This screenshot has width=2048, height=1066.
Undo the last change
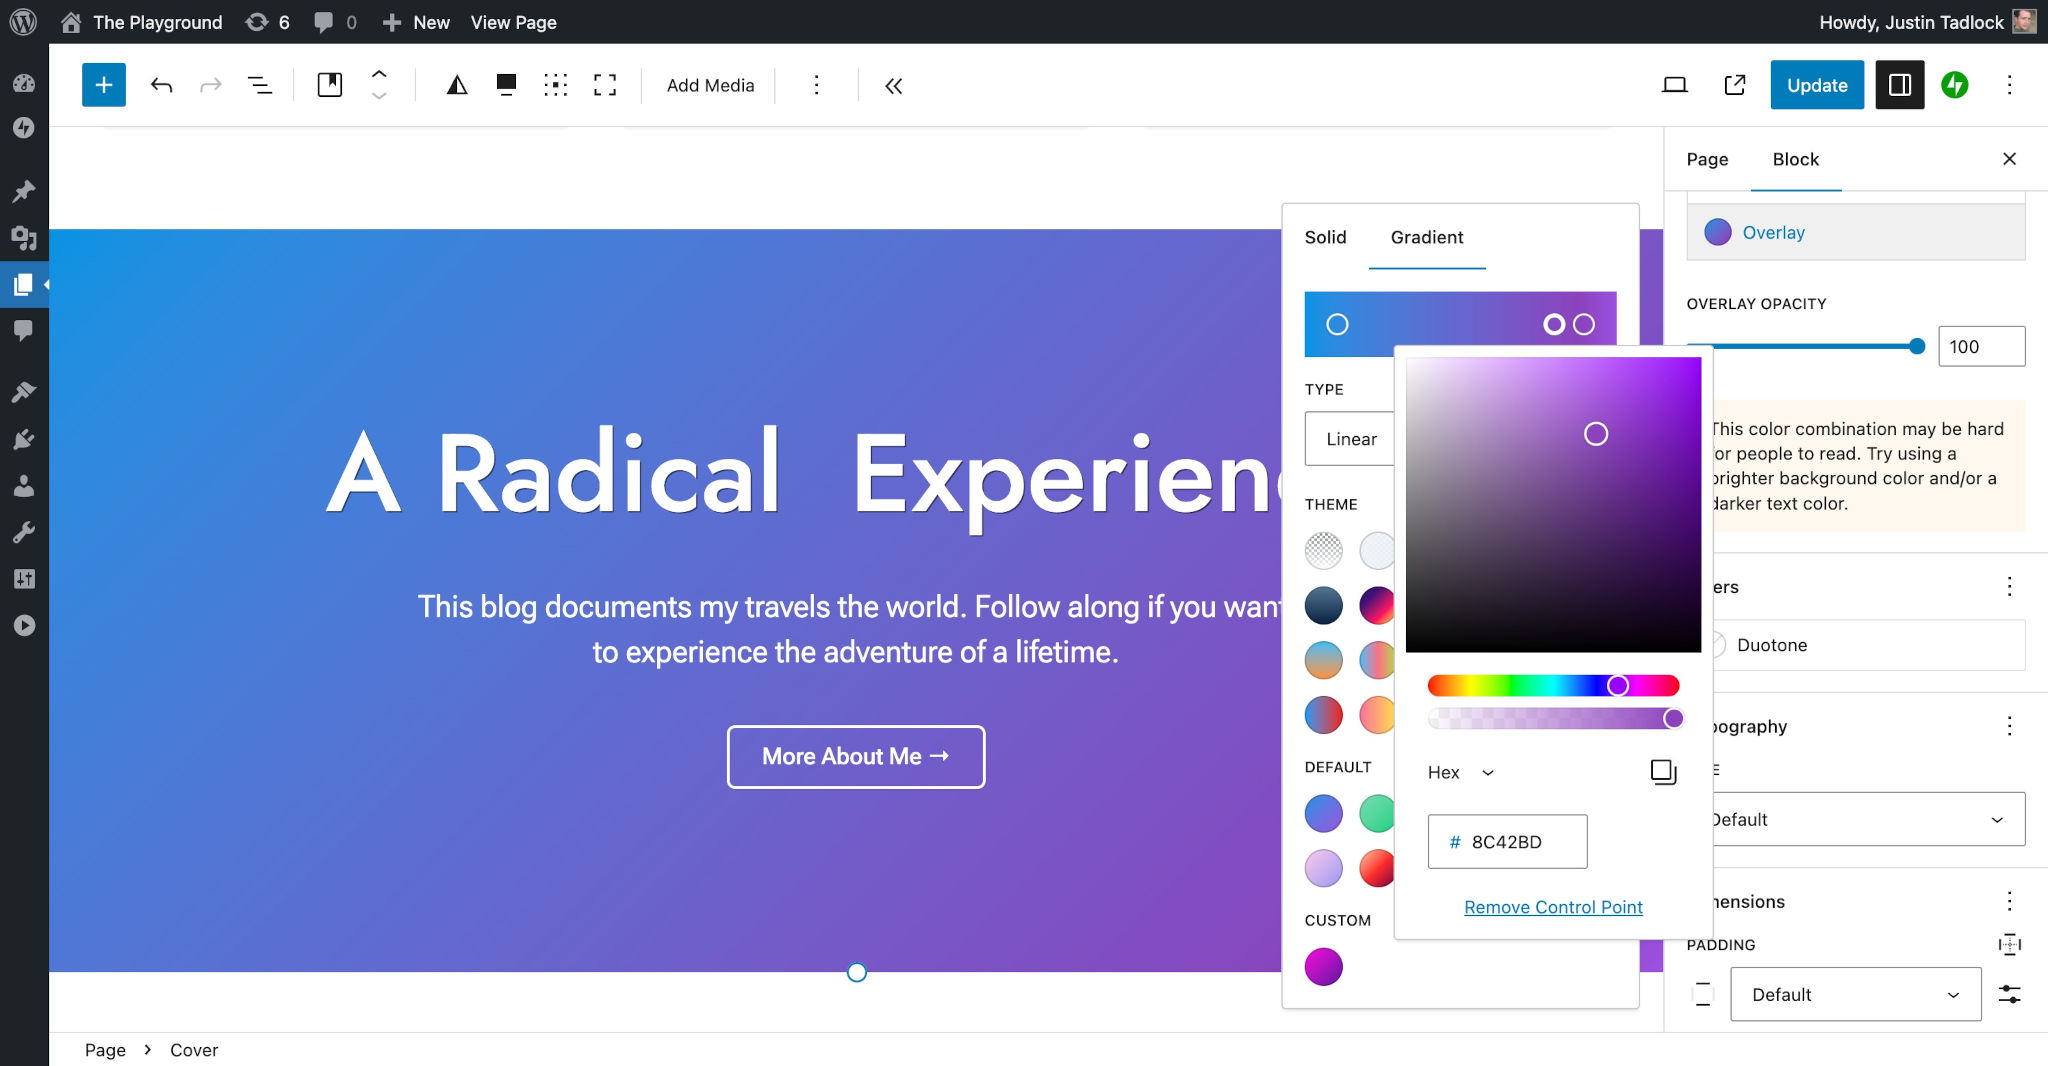[160, 85]
